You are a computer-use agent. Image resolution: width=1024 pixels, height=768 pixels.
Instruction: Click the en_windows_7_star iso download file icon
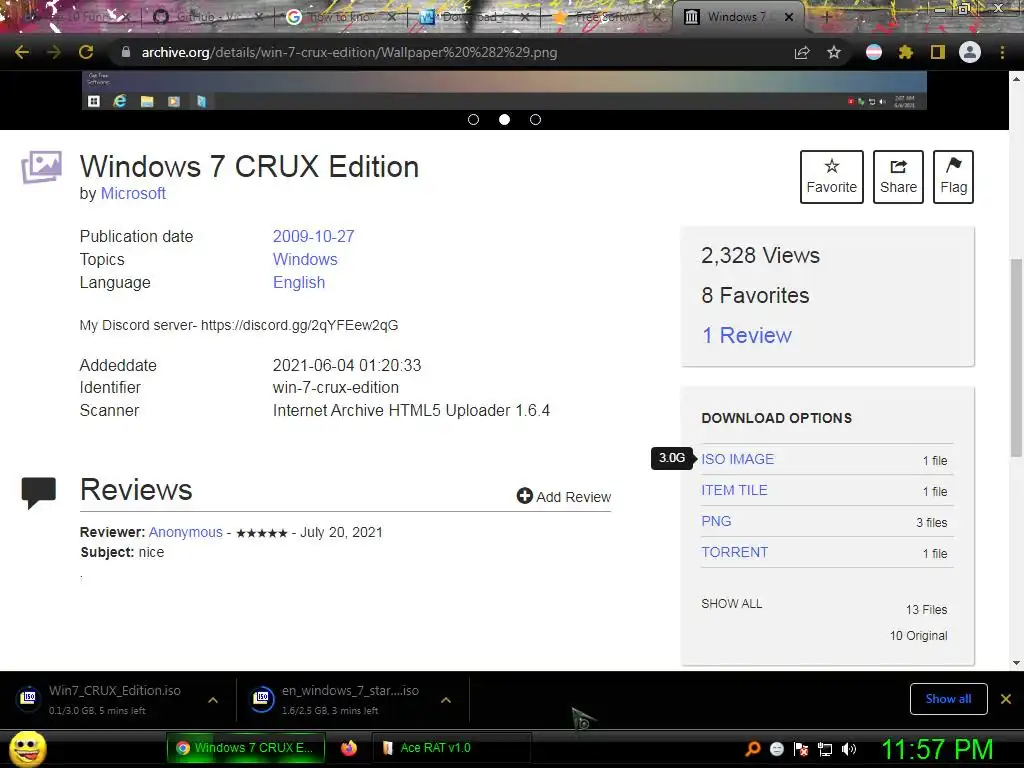(x=262, y=699)
